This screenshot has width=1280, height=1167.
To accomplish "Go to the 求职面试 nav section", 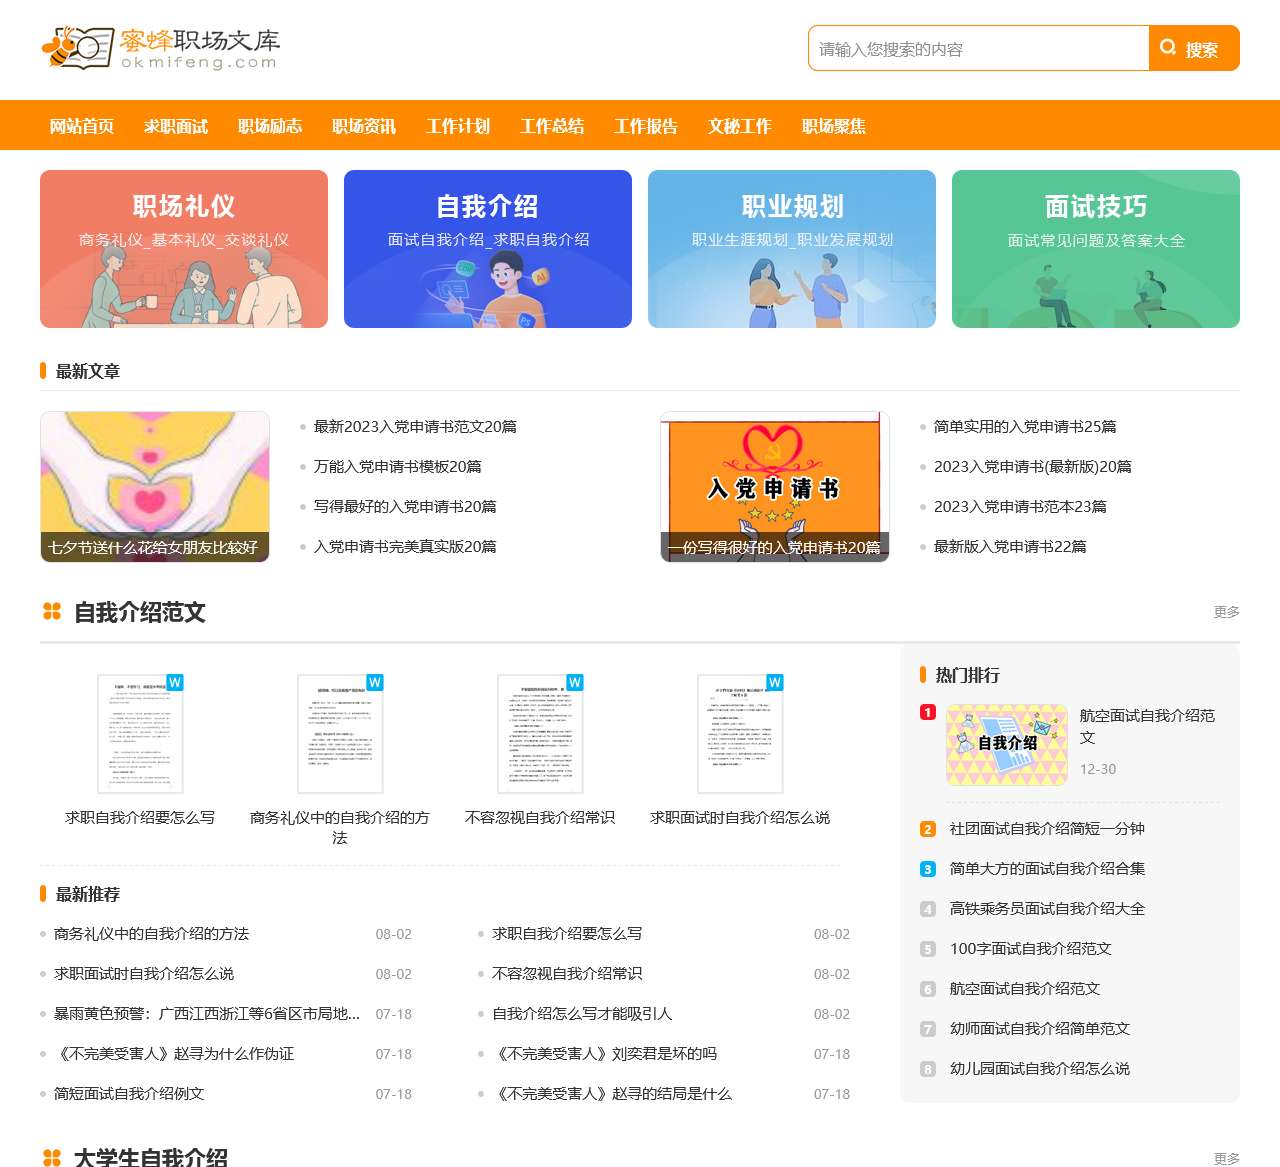I will coord(176,126).
